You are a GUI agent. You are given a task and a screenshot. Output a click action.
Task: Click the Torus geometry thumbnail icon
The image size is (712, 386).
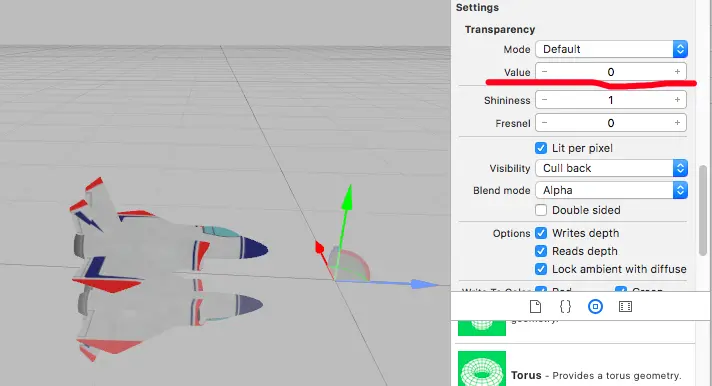[x=482, y=368]
